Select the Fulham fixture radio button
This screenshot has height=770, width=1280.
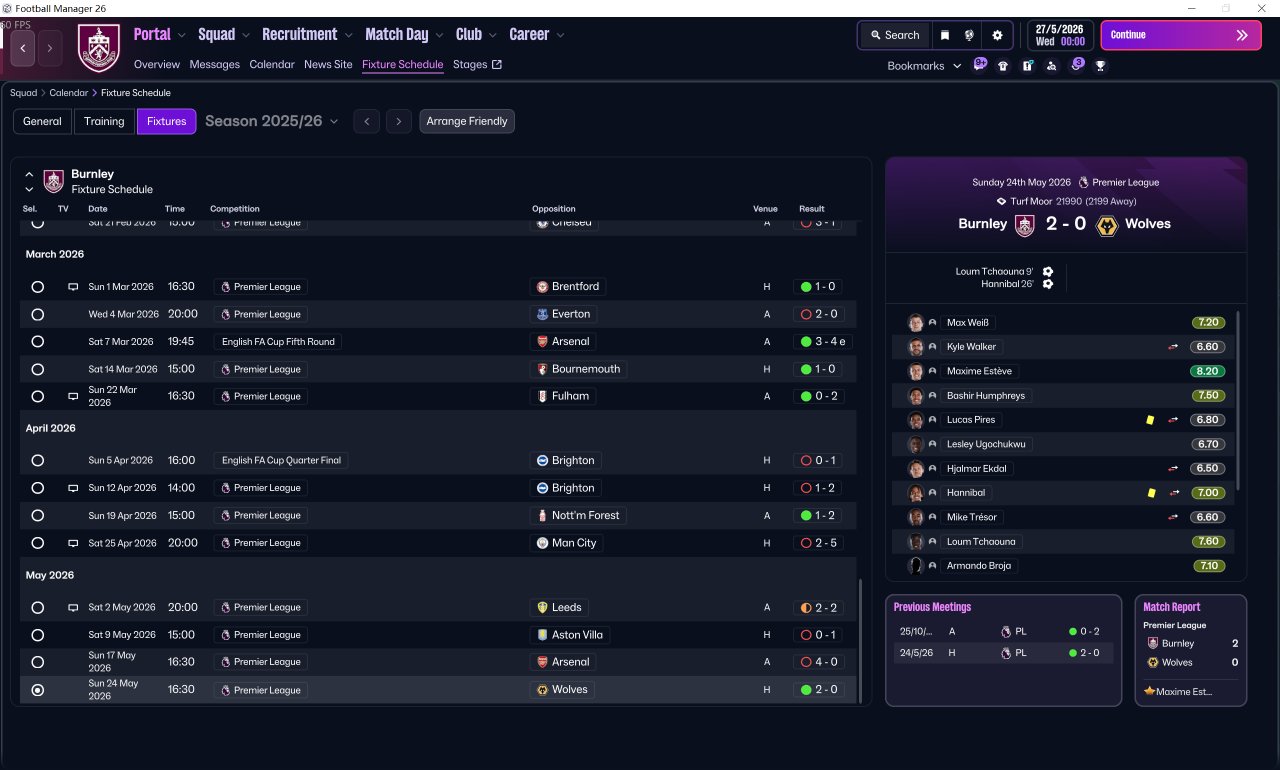(x=38, y=396)
